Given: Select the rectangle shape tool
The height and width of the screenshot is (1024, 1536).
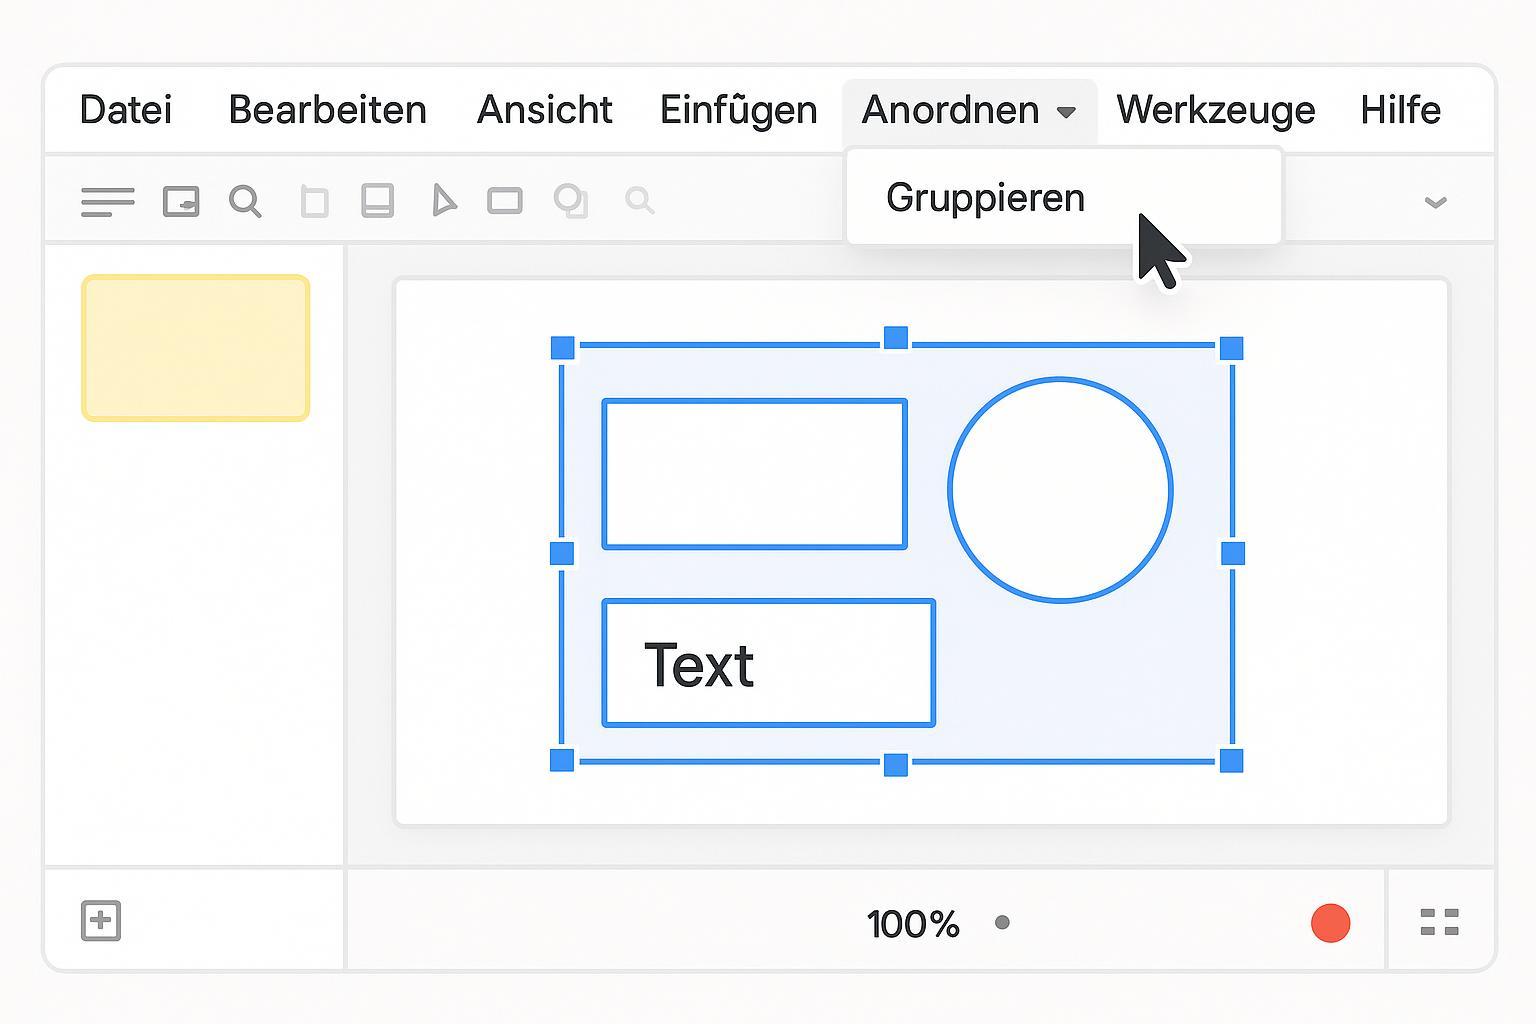Looking at the screenshot, I should [505, 202].
